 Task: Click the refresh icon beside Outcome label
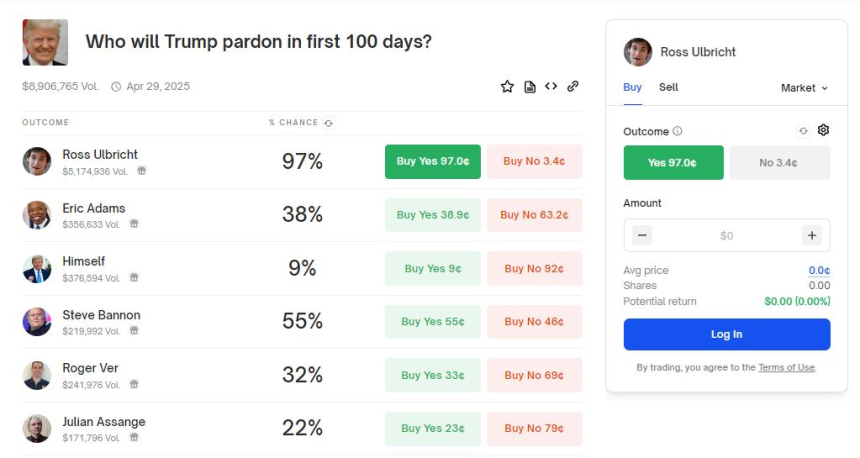[803, 131]
